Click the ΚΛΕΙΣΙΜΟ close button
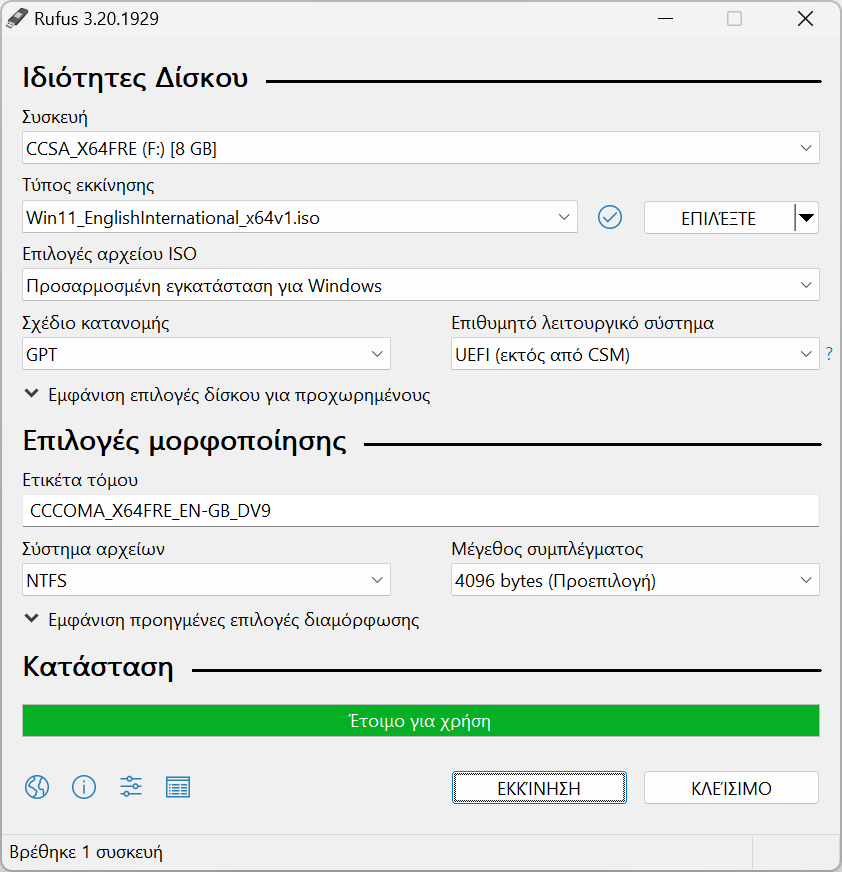The height and width of the screenshot is (872, 842). pos(731,787)
